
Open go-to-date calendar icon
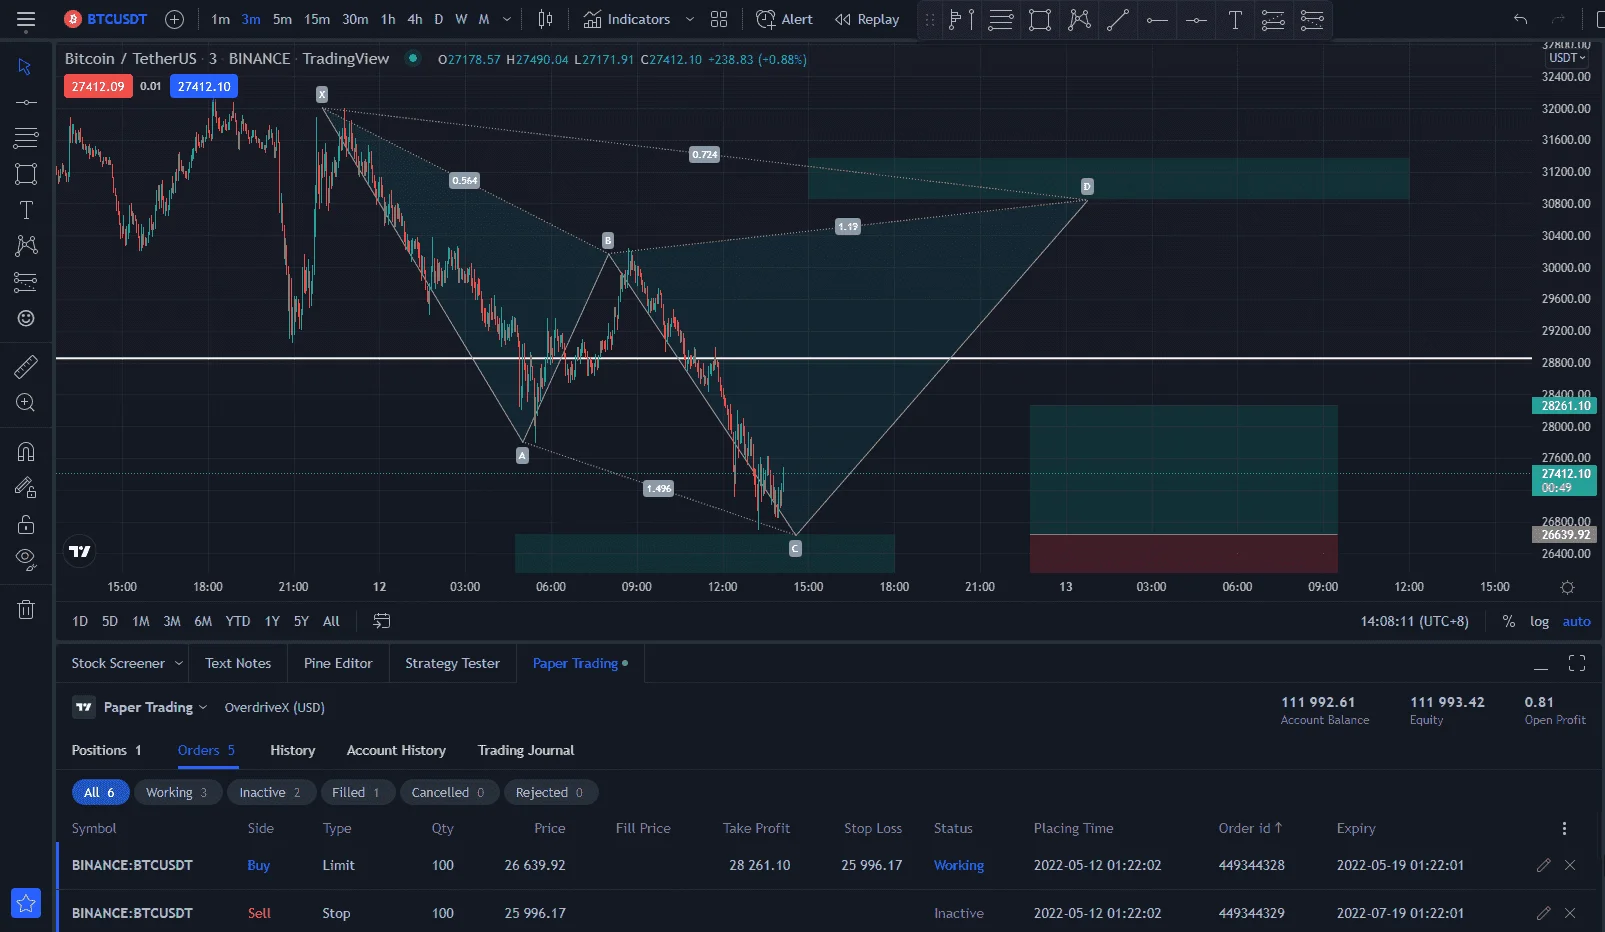381,621
